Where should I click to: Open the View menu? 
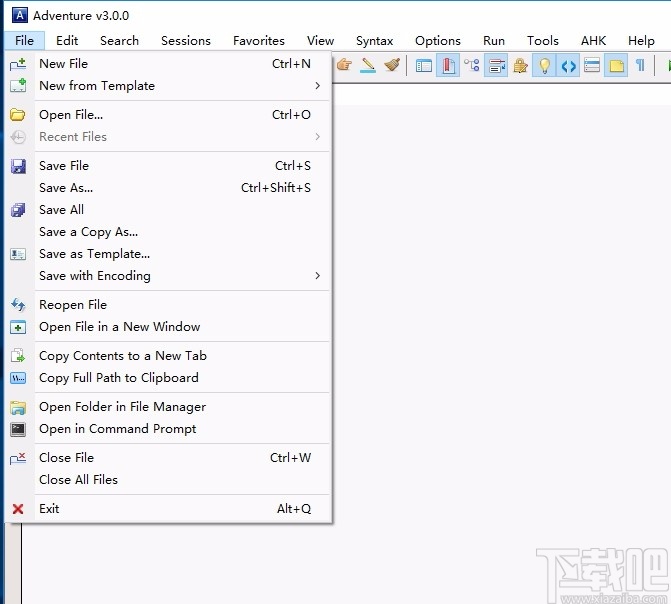pos(320,41)
